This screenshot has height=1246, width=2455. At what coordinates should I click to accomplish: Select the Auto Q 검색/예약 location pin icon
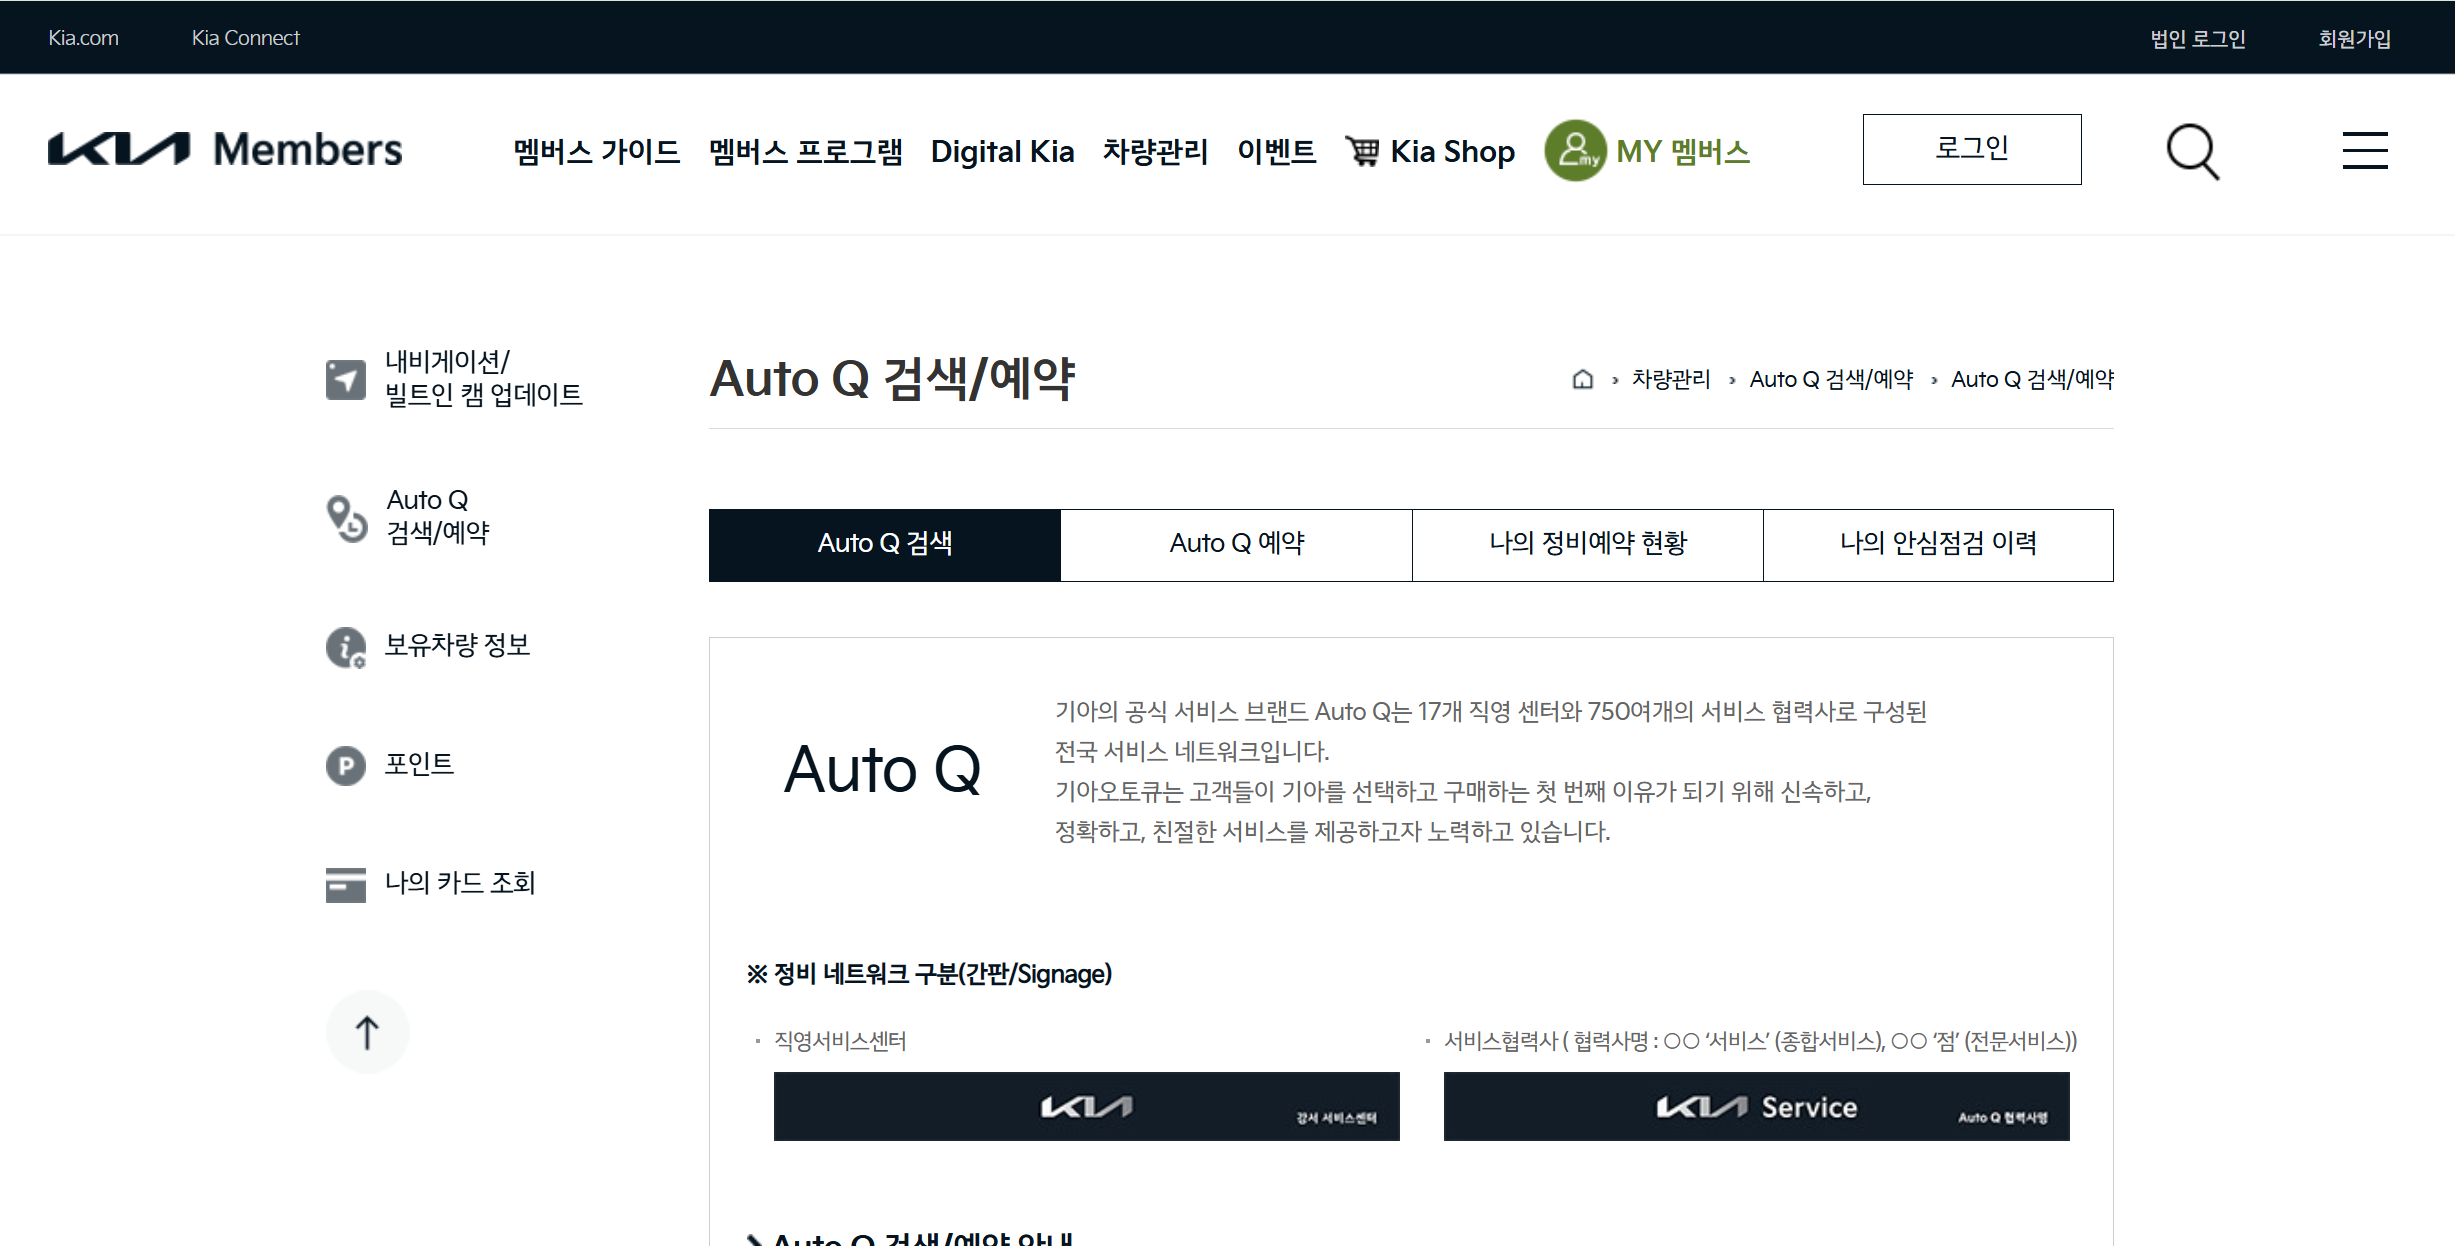coord(345,516)
